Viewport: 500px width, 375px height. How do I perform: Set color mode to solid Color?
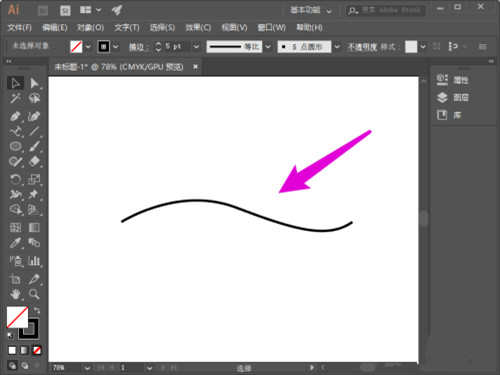(12, 350)
